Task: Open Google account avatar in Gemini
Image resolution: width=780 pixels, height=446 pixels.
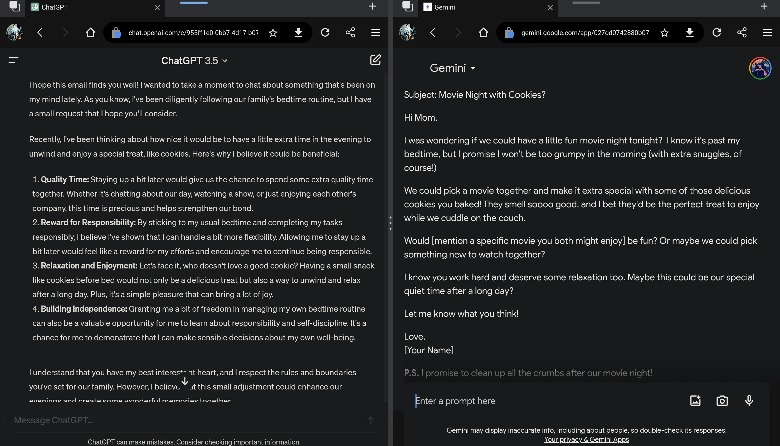Action: tap(760, 68)
